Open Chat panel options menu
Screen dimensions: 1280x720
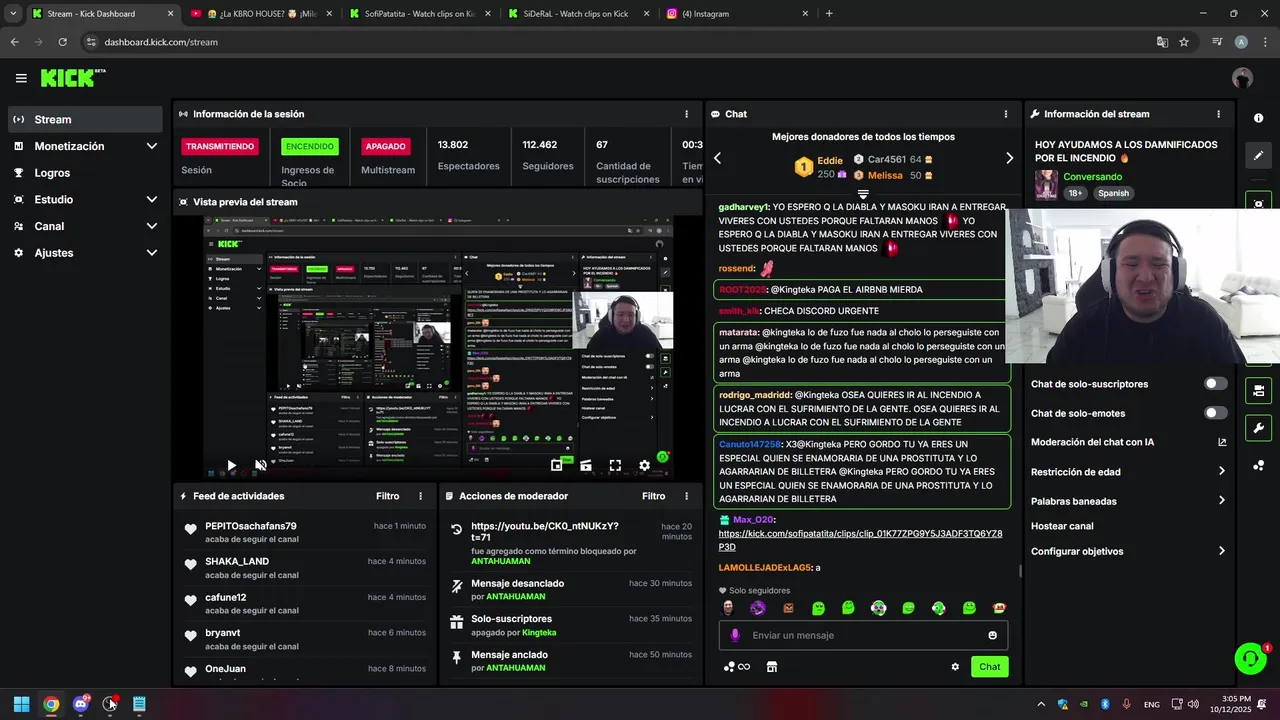(1006, 114)
